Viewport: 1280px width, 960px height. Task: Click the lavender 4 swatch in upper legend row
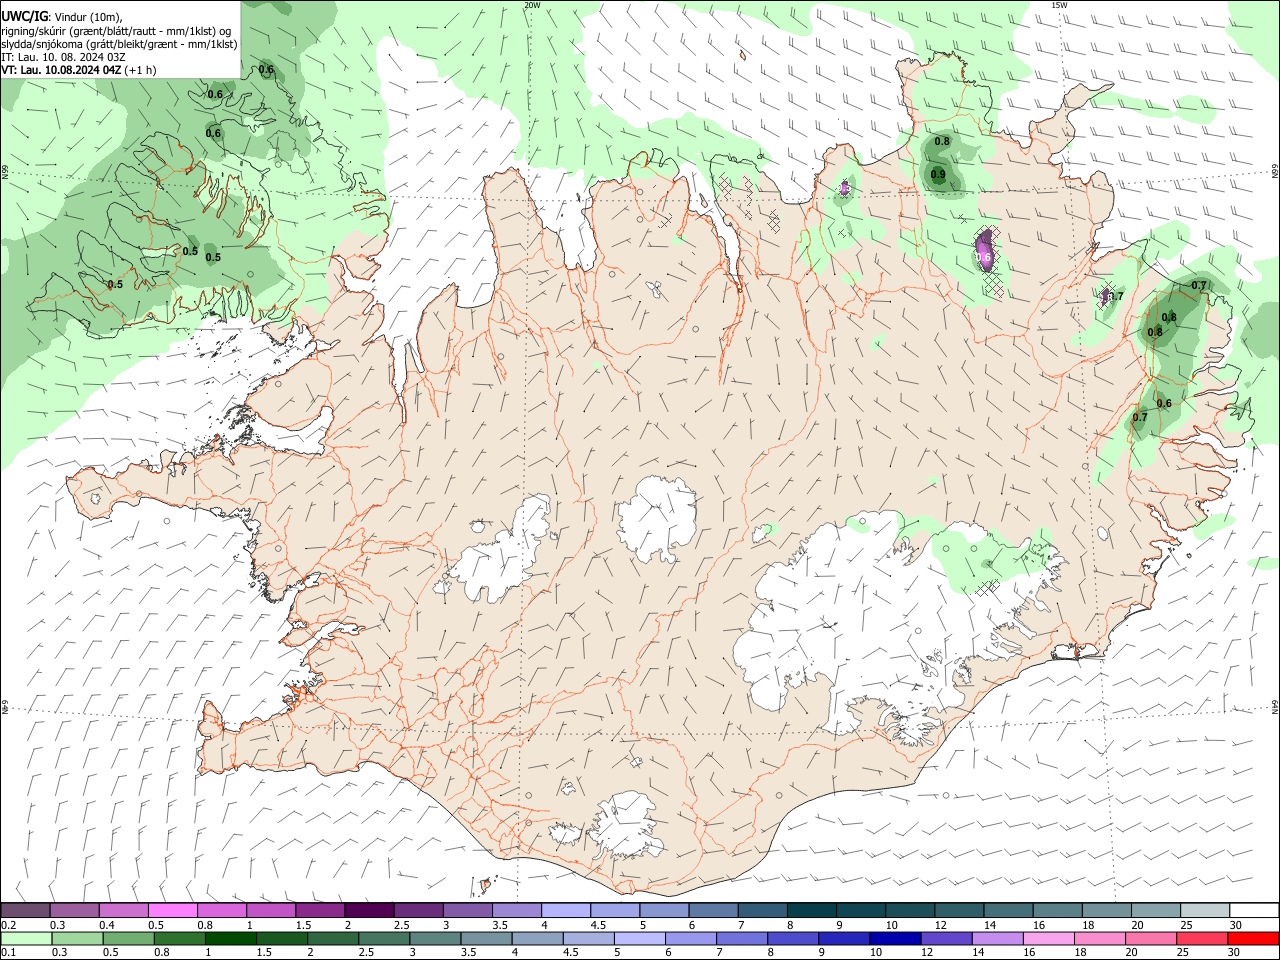click(565, 911)
